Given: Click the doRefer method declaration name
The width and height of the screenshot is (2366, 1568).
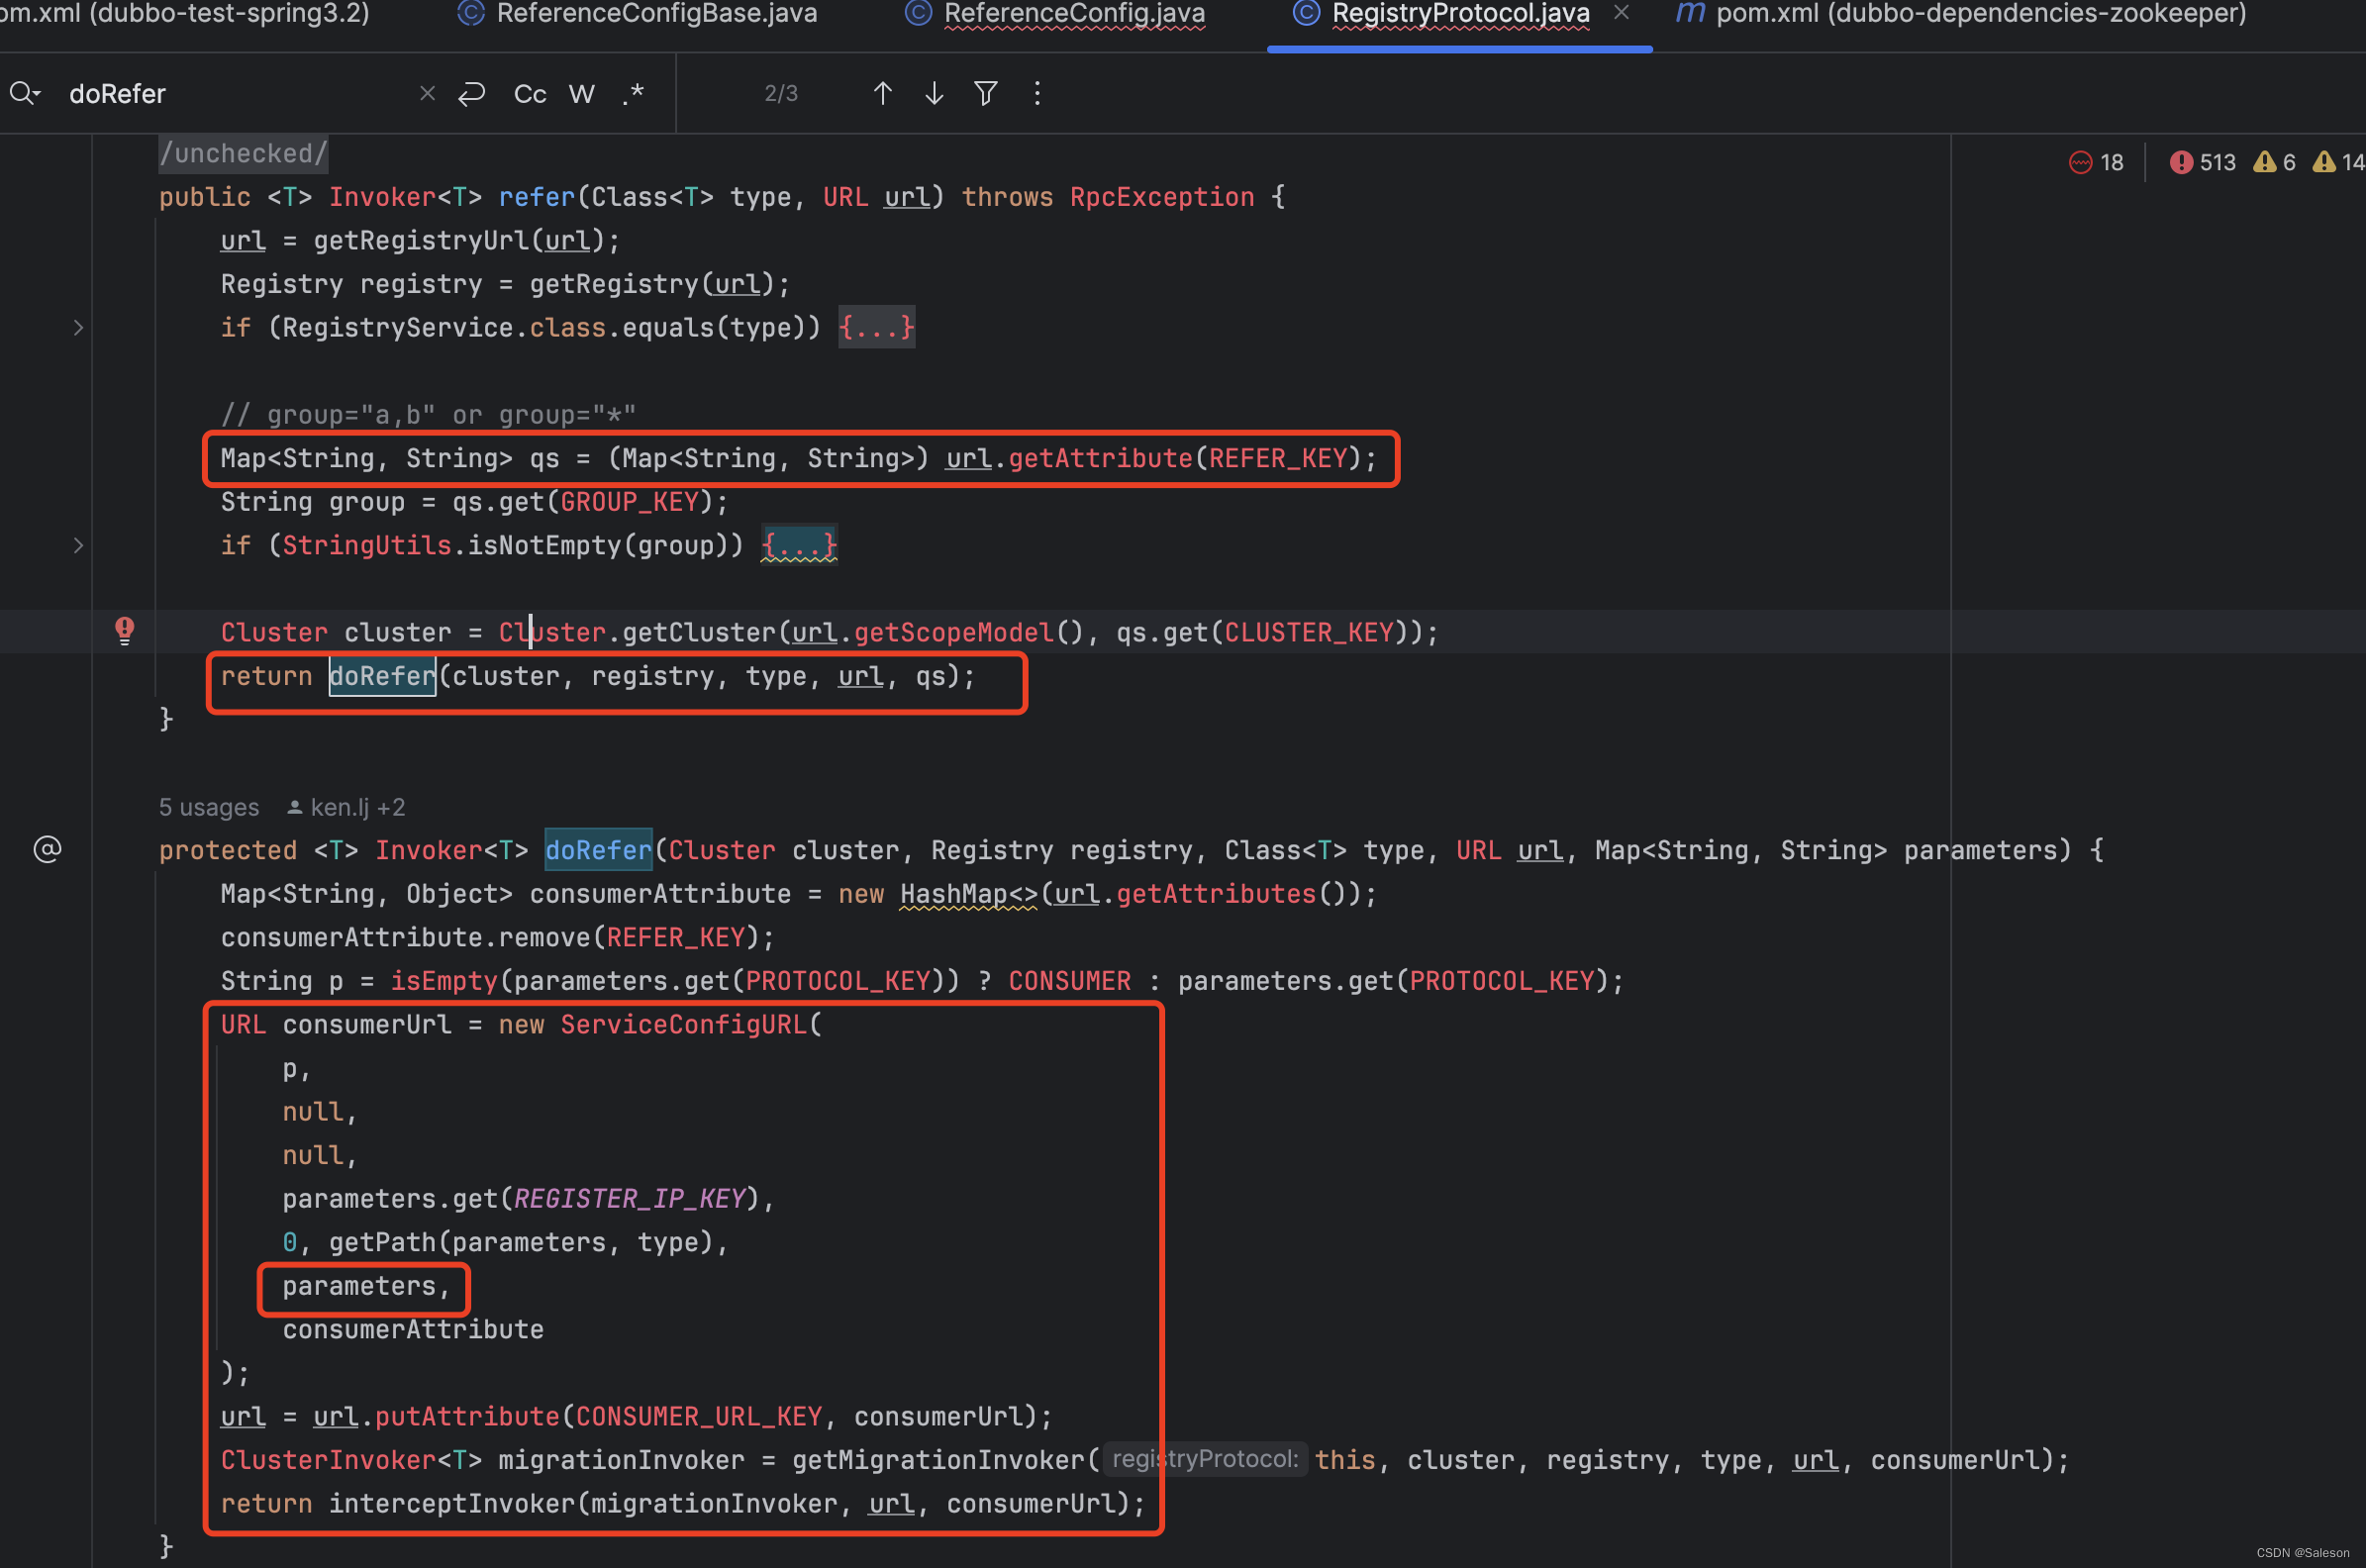Looking at the screenshot, I should [x=598, y=851].
